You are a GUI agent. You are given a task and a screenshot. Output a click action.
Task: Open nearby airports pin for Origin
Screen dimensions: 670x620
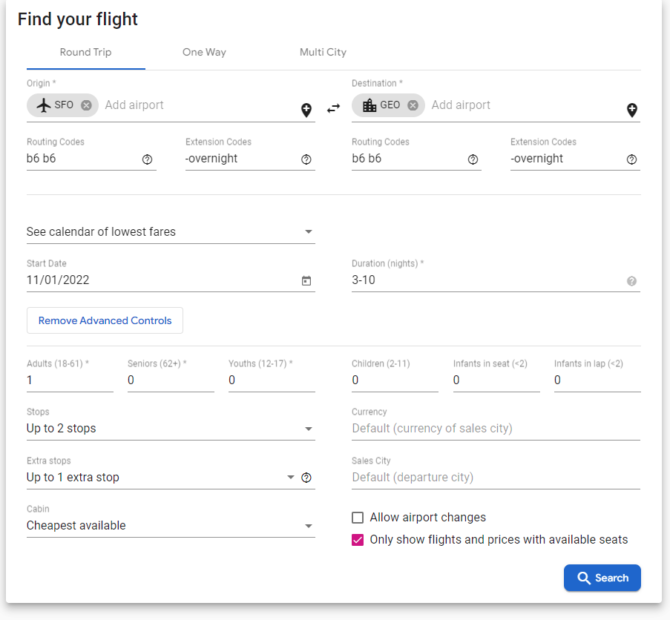306,110
